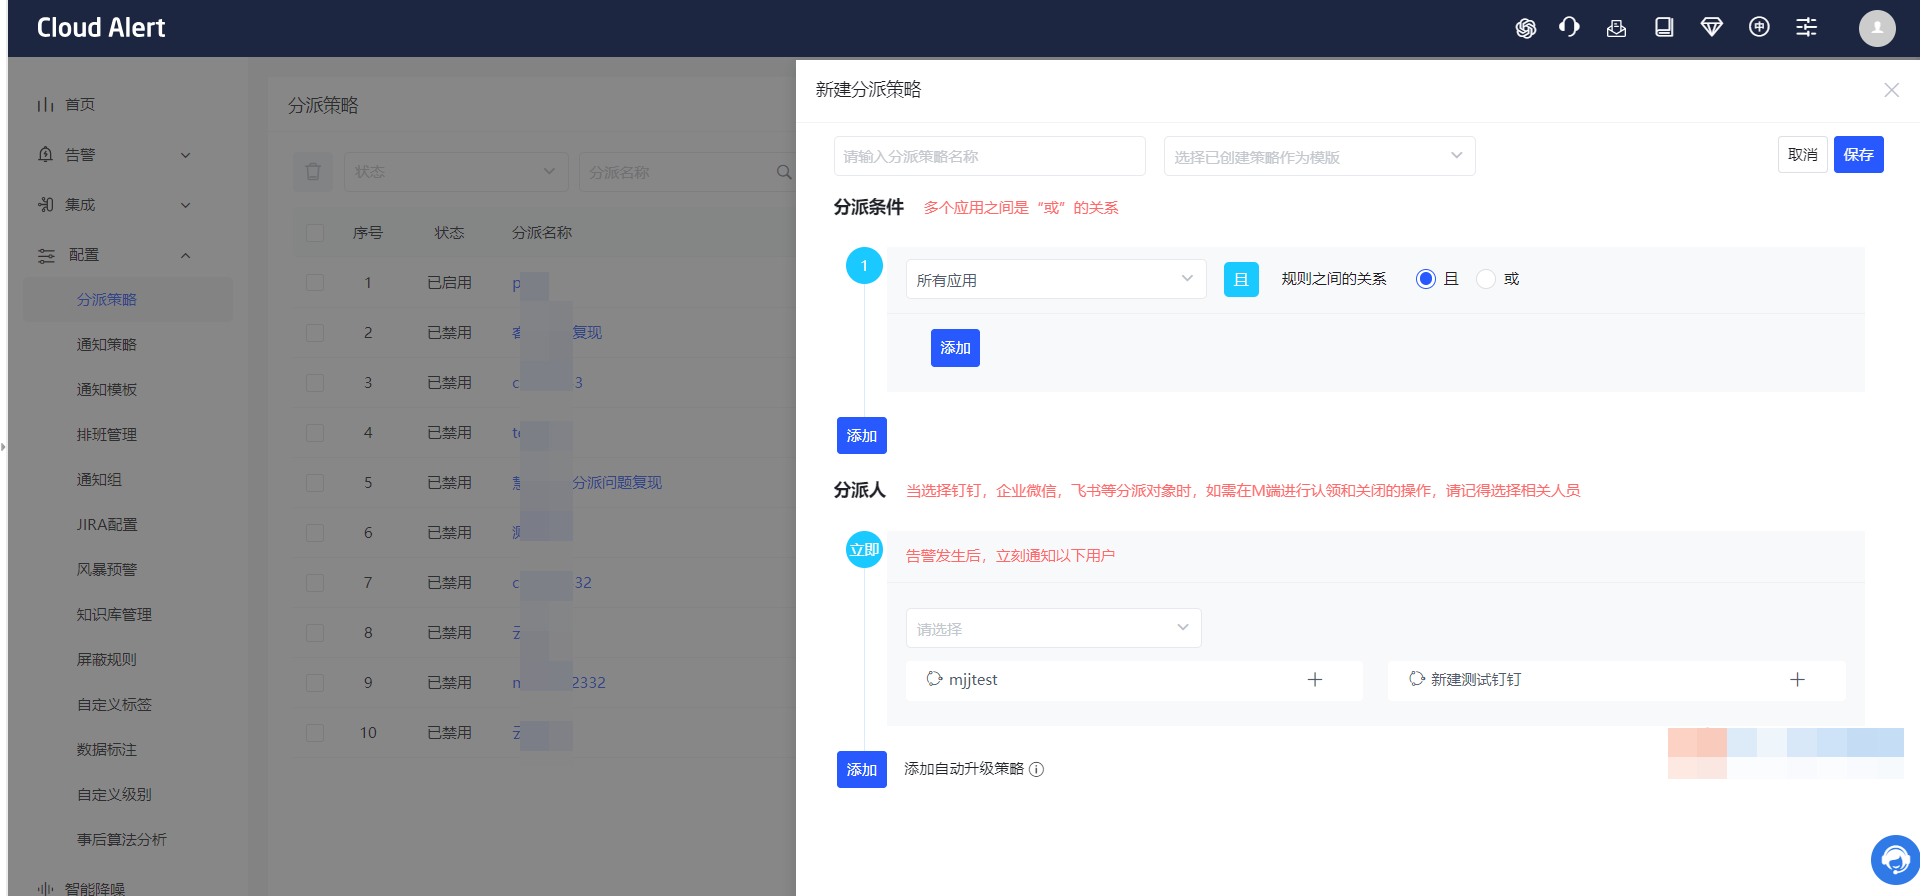Open the 选择已创建策略作为模版 dropdown
This screenshot has width=1920, height=896.
click(x=1319, y=156)
